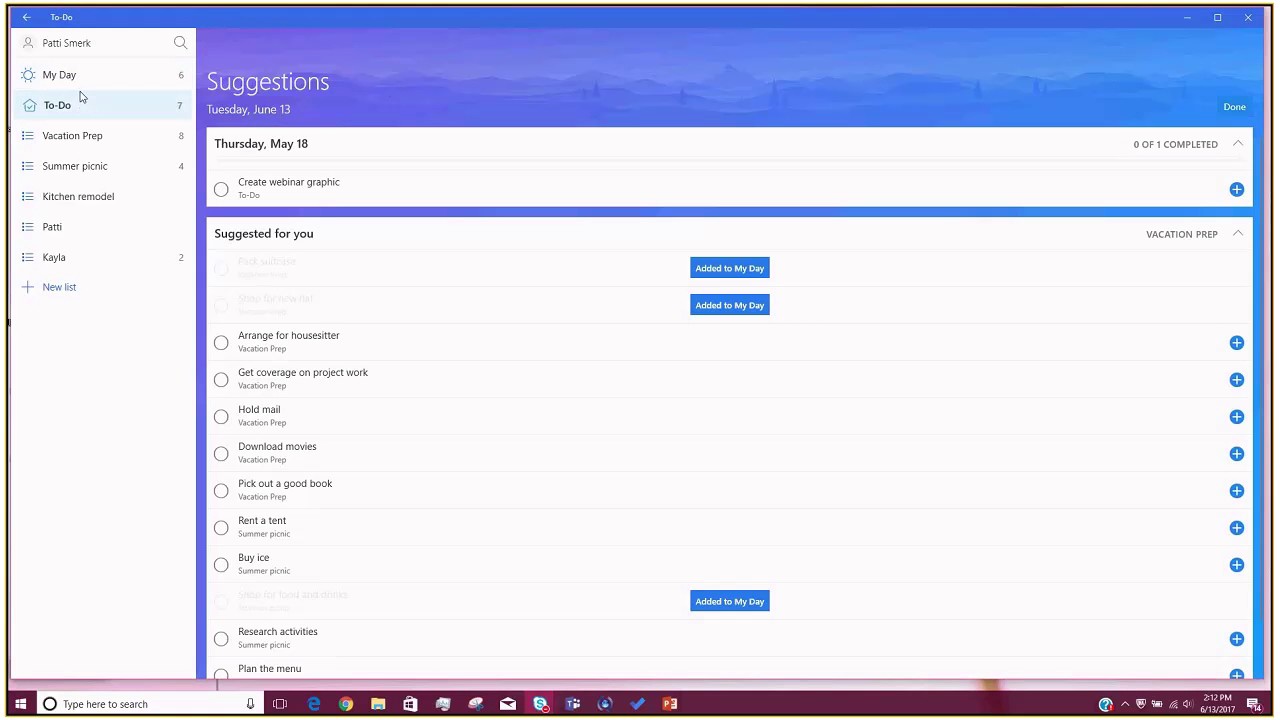Click the Patti Smerk account name
This screenshot has height=720, width=1280.
(x=66, y=43)
